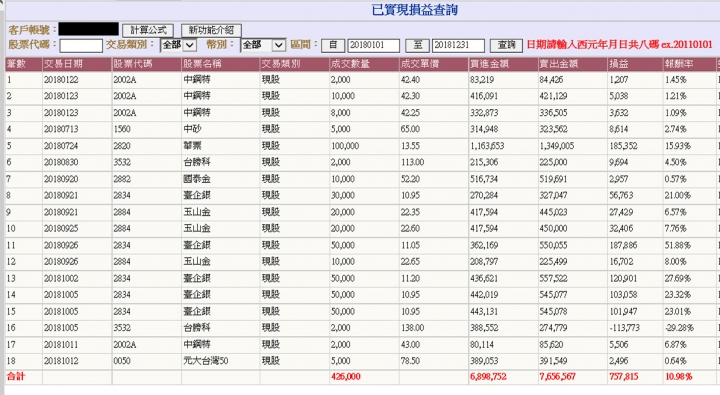Click stock name 中砂
The height and width of the screenshot is (395, 720).
point(192,130)
